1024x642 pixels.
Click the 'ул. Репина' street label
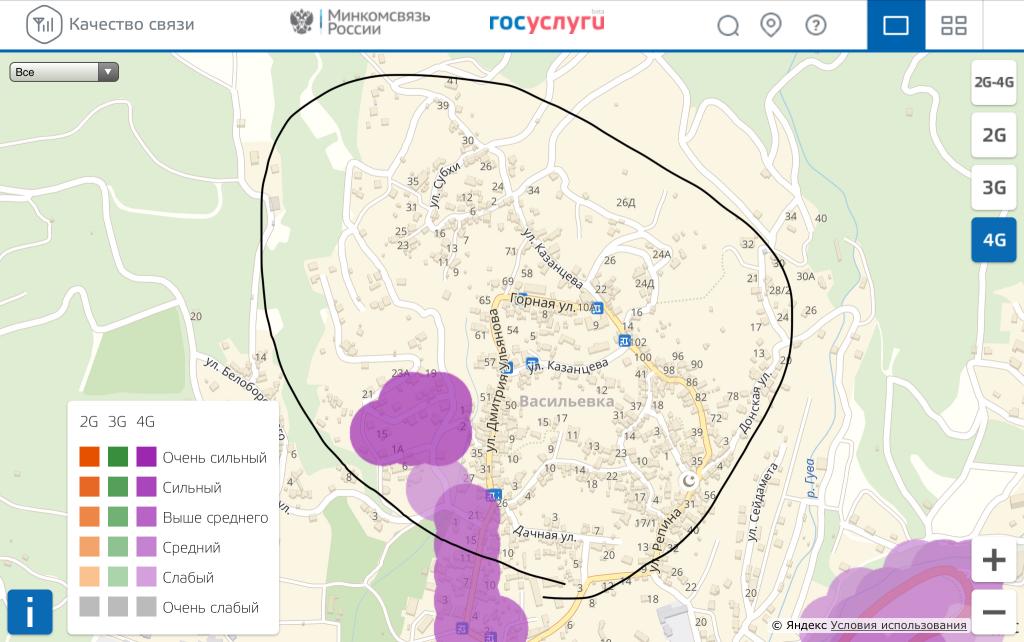click(667, 539)
